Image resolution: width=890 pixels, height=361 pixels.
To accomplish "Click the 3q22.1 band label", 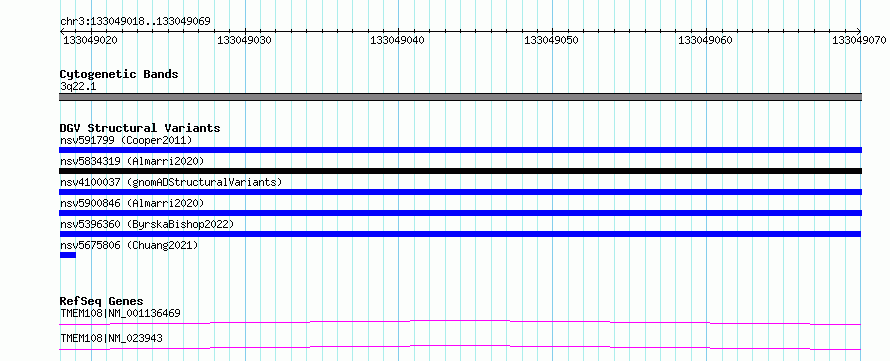I will tap(78, 86).
